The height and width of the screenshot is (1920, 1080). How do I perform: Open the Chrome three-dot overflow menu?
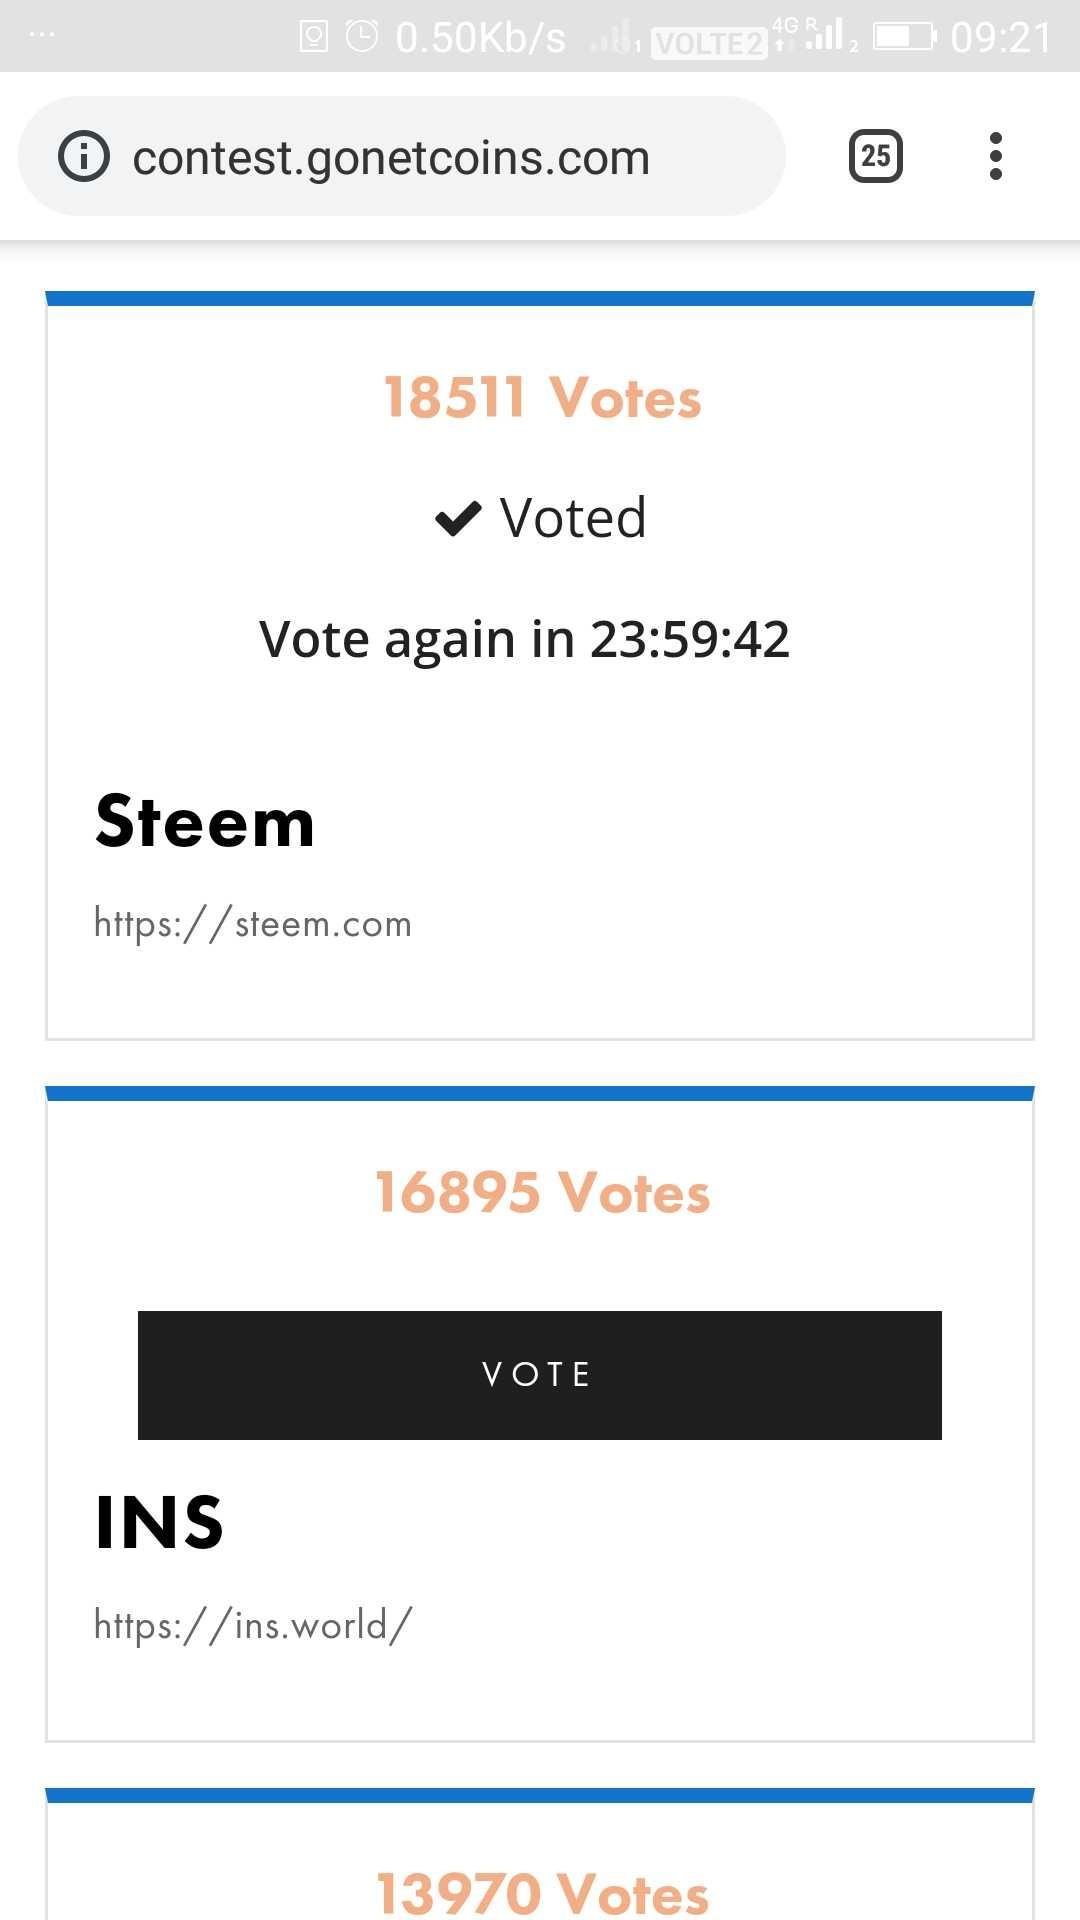[x=995, y=156]
